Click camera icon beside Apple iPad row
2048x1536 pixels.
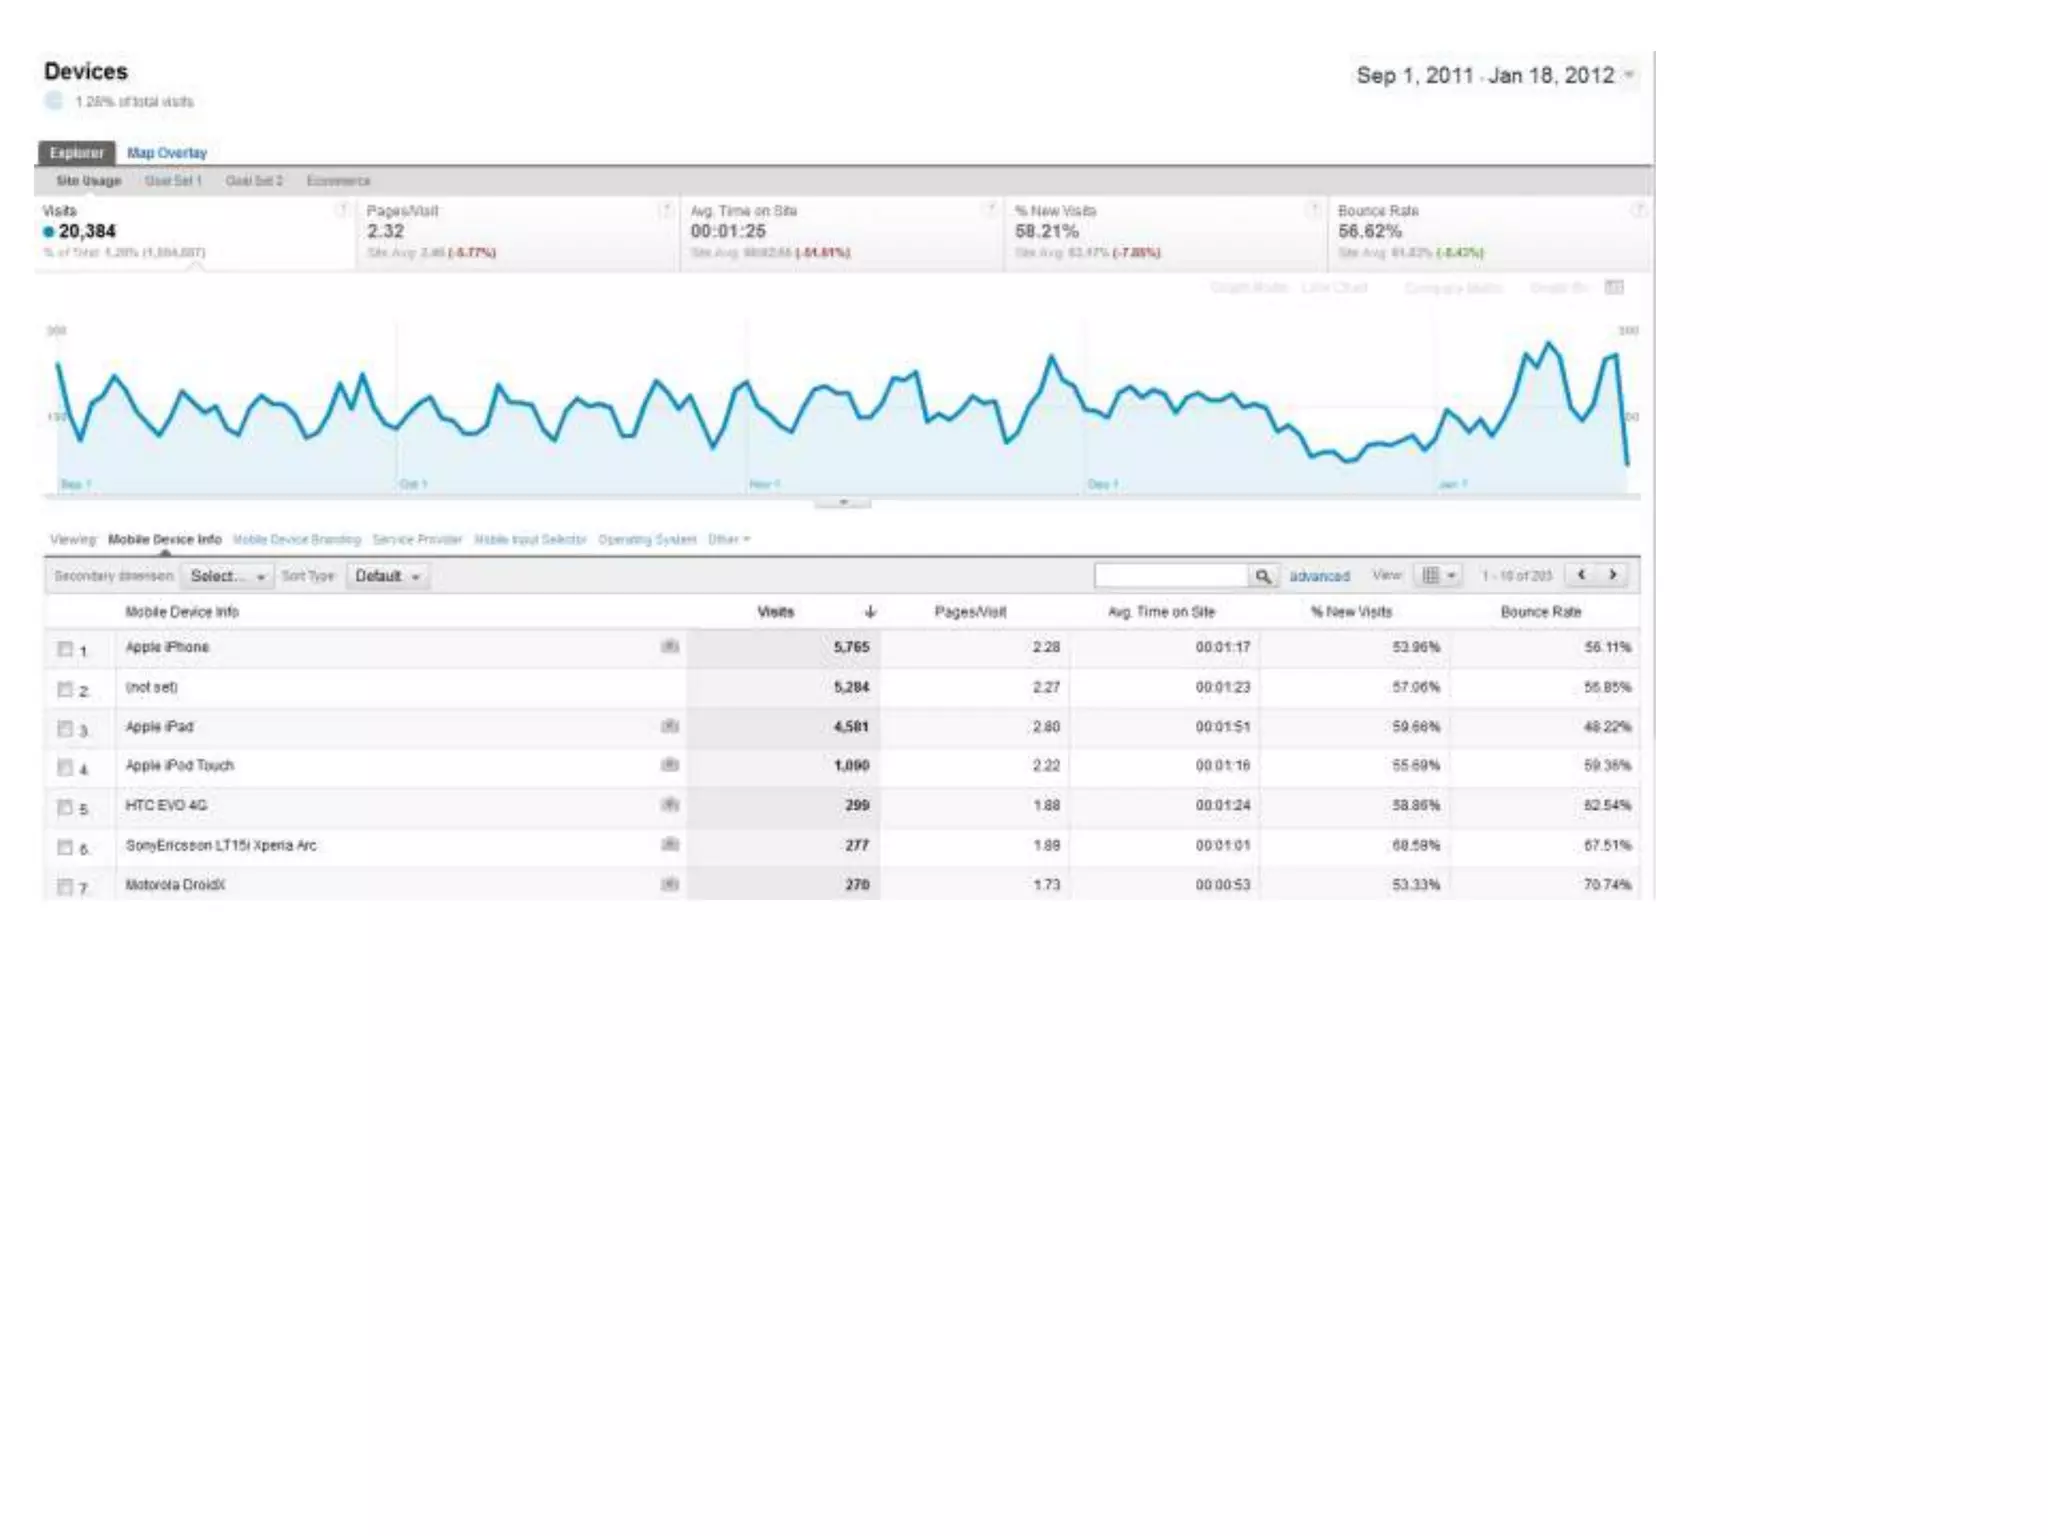tap(670, 726)
